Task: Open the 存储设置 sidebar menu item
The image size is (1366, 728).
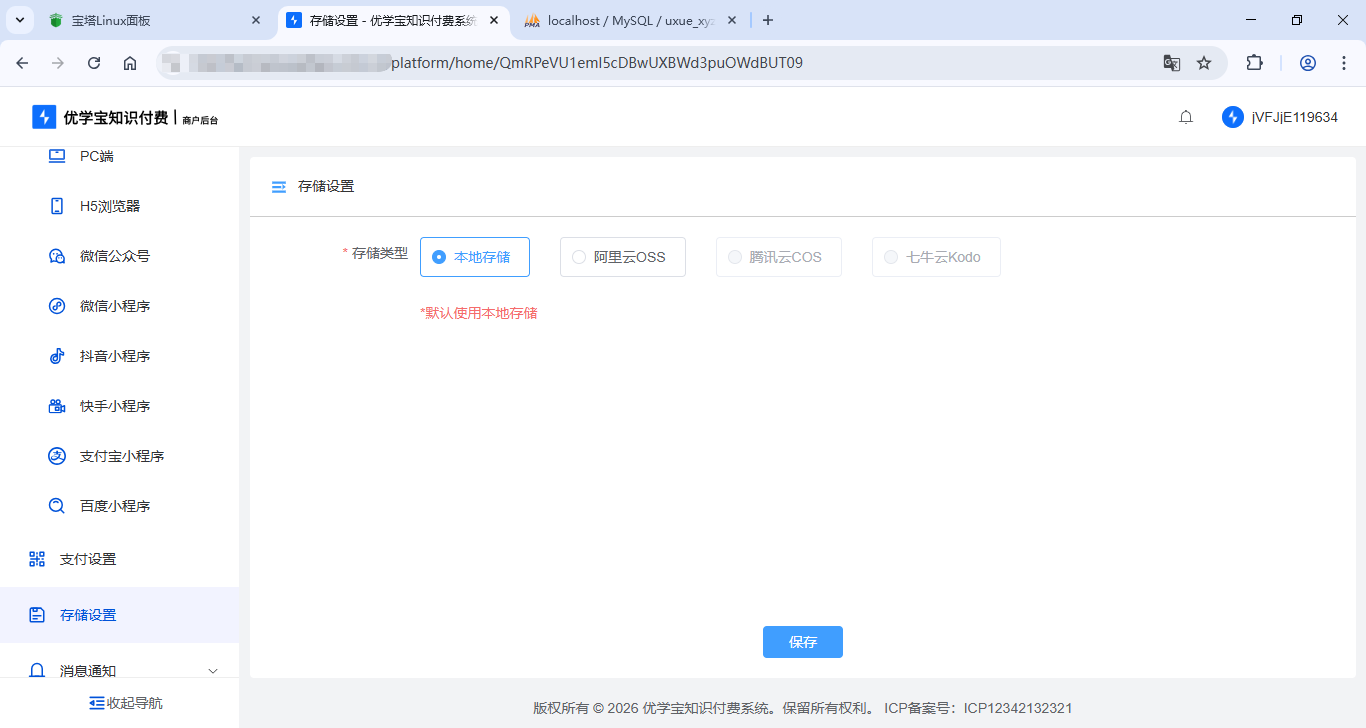Action: point(88,615)
